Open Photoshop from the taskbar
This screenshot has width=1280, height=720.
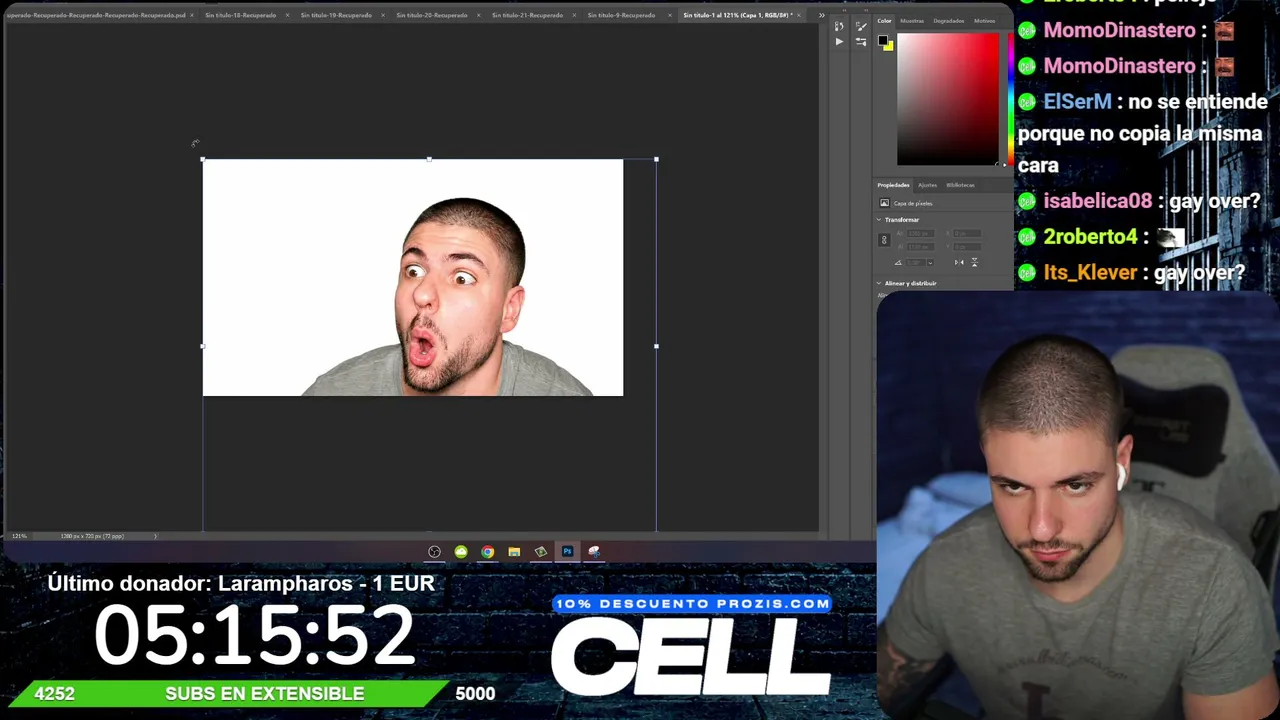567,552
